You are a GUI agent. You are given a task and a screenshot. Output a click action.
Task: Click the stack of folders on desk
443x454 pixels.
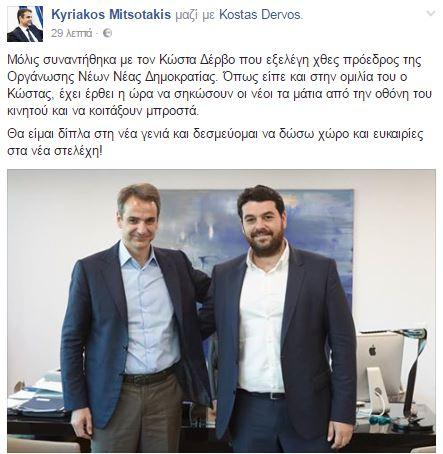[x=38, y=398]
